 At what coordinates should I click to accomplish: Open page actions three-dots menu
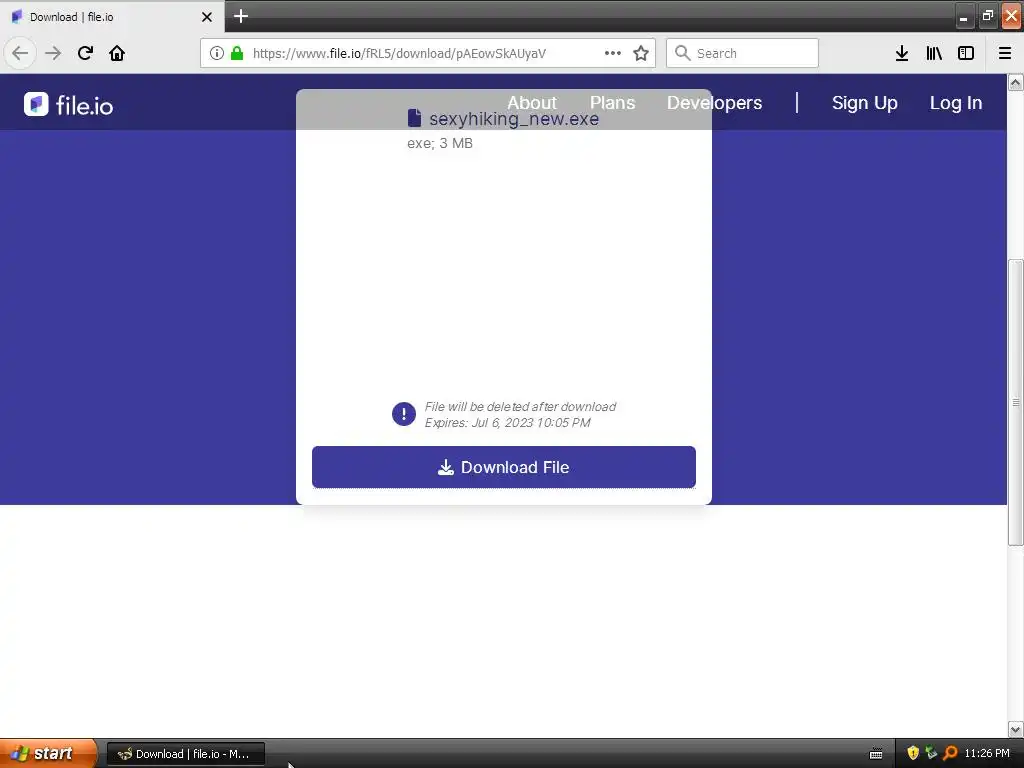(x=613, y=53)
